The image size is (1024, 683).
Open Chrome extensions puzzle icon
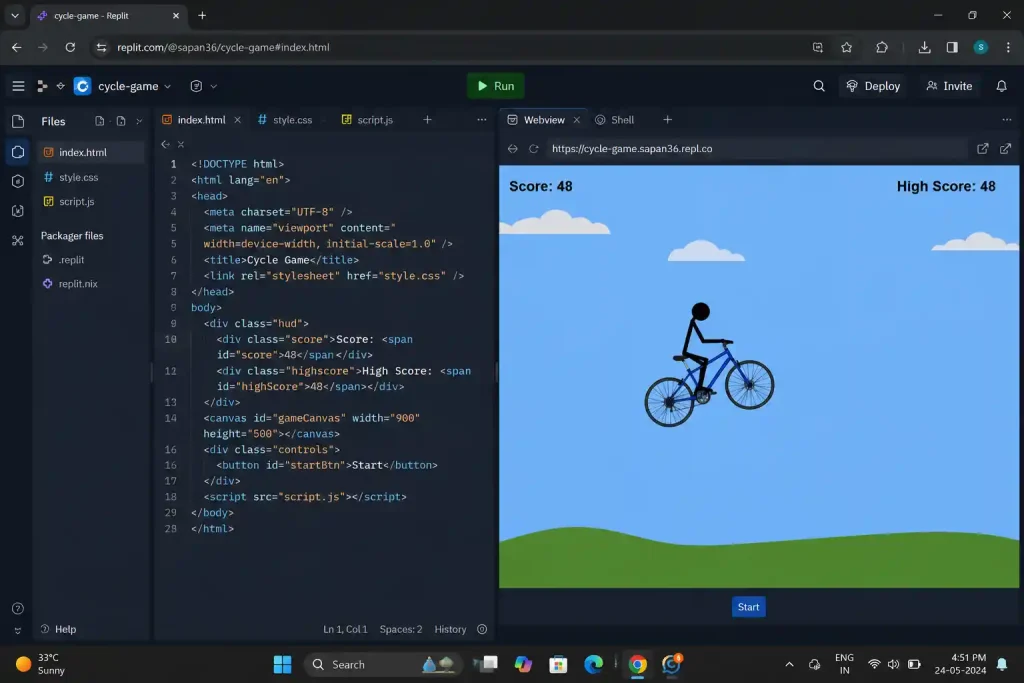click(x=882, y=48)
